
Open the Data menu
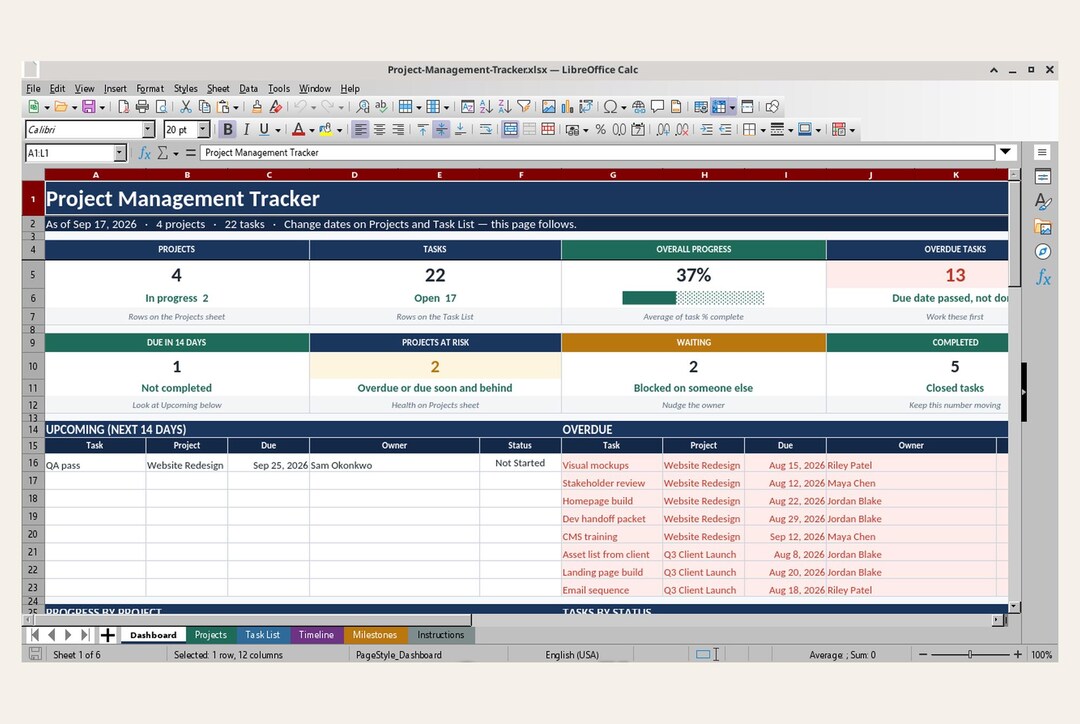(248, 88)
